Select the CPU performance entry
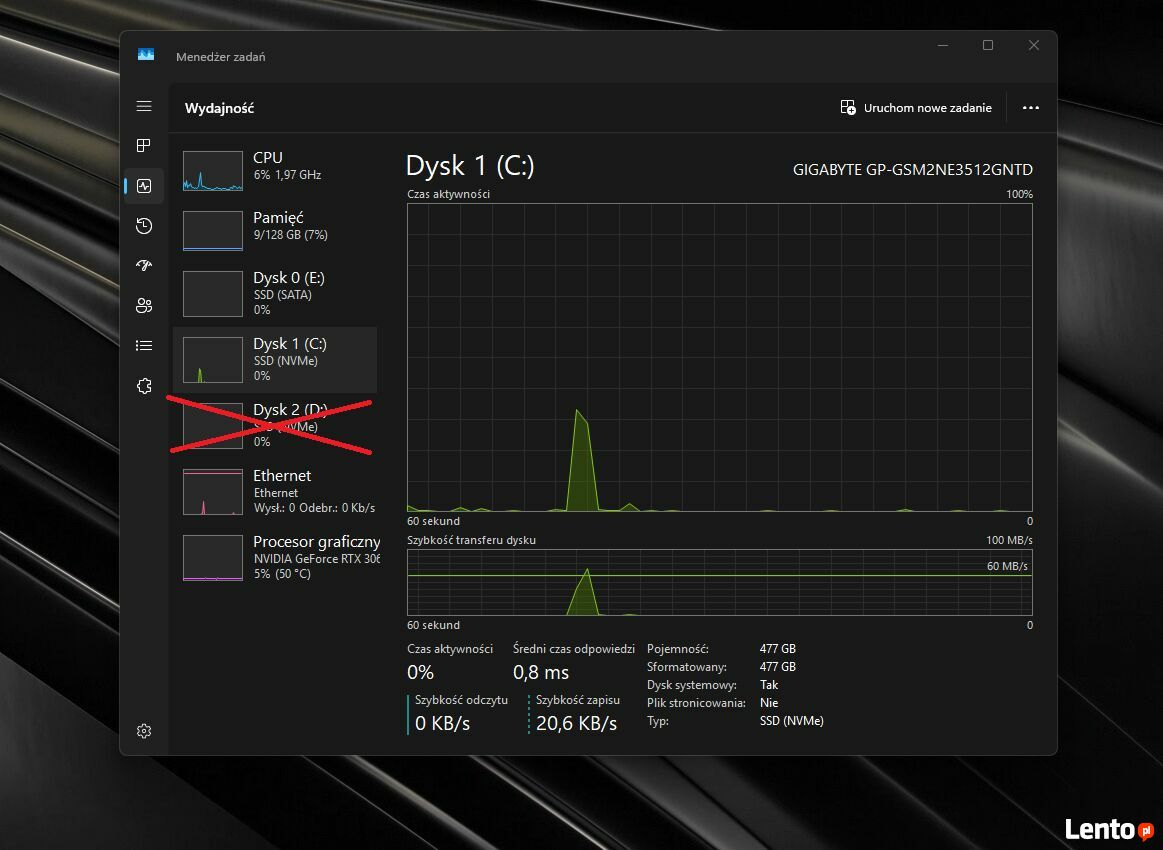This screenshot has width=1163, height=850. pyautogui.click(x=275, y=170)
